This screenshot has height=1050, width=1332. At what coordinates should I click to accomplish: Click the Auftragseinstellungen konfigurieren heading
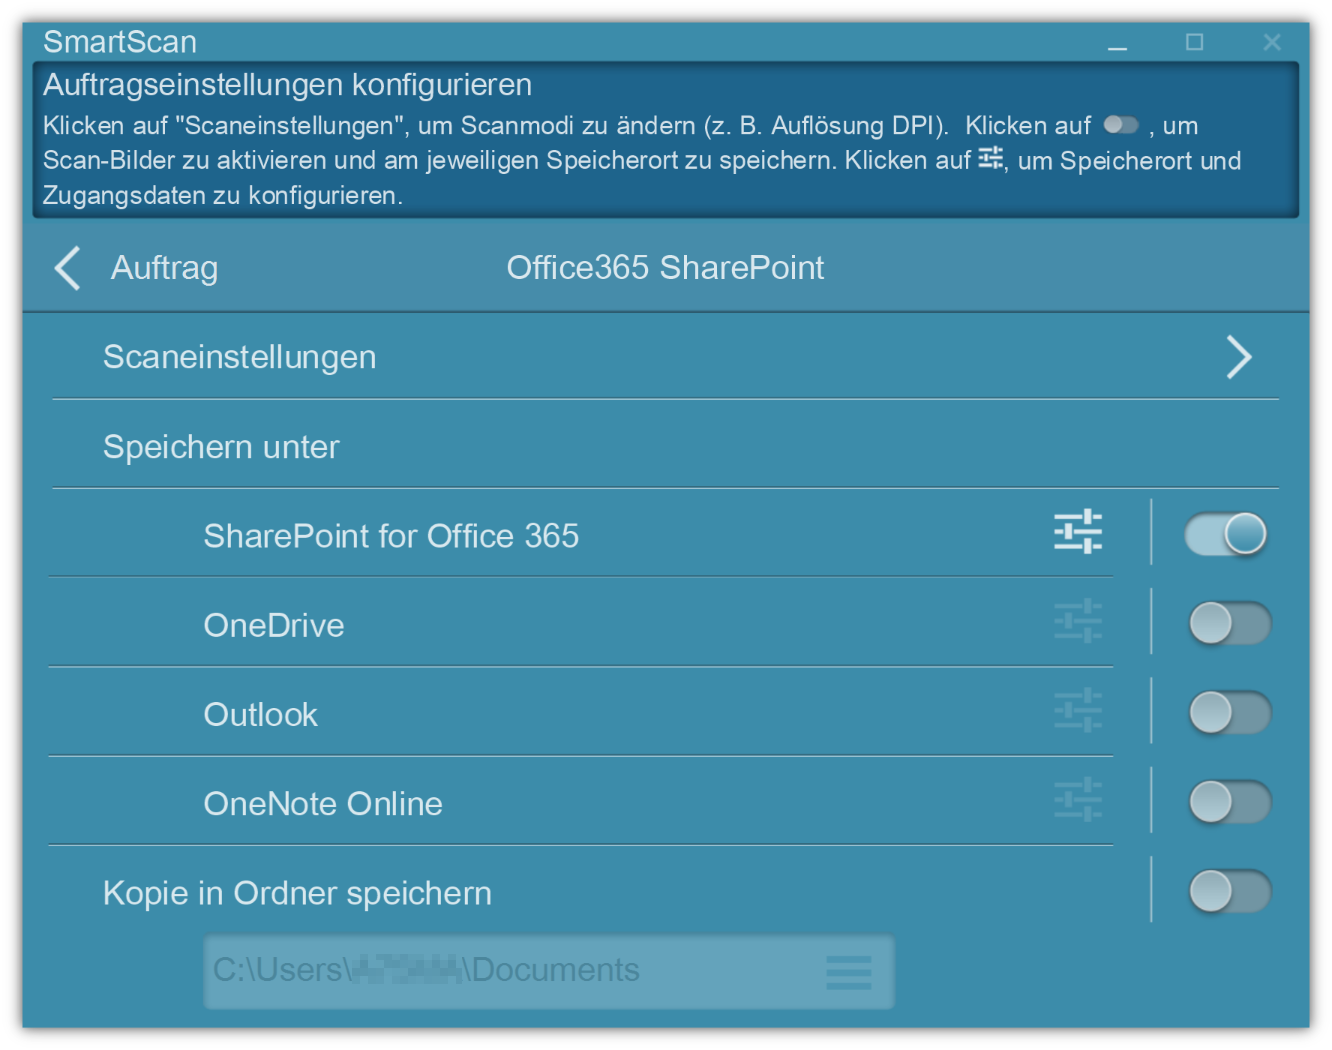click(287, 85)
